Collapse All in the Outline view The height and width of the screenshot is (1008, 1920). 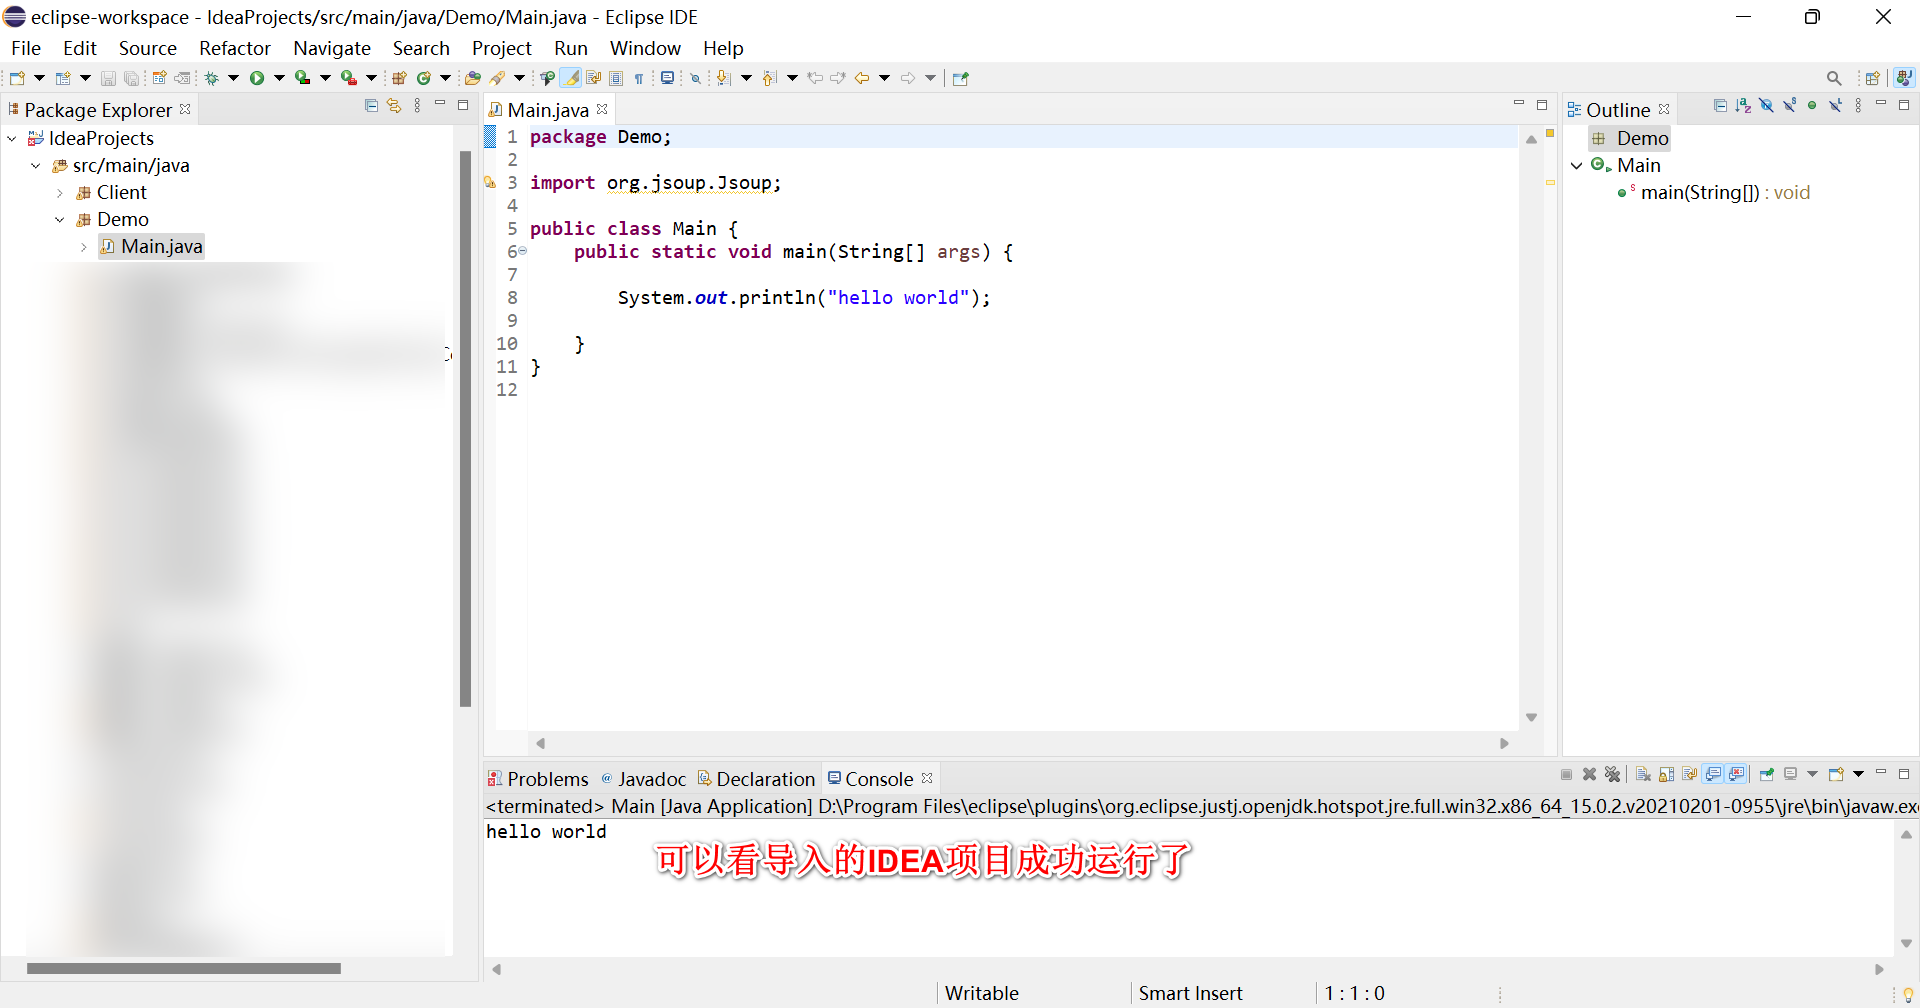coord(1720,105)
